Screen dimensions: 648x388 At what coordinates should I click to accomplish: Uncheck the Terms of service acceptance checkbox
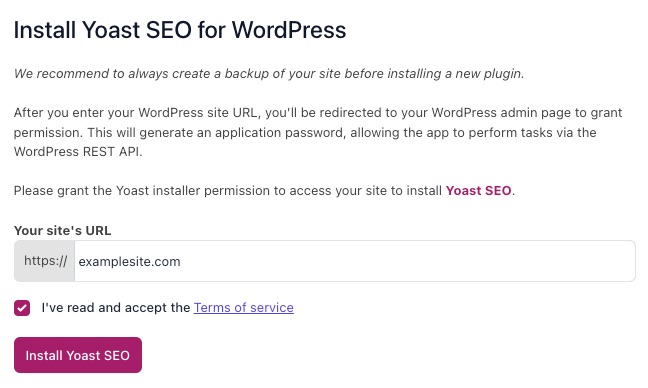point(22,308)
